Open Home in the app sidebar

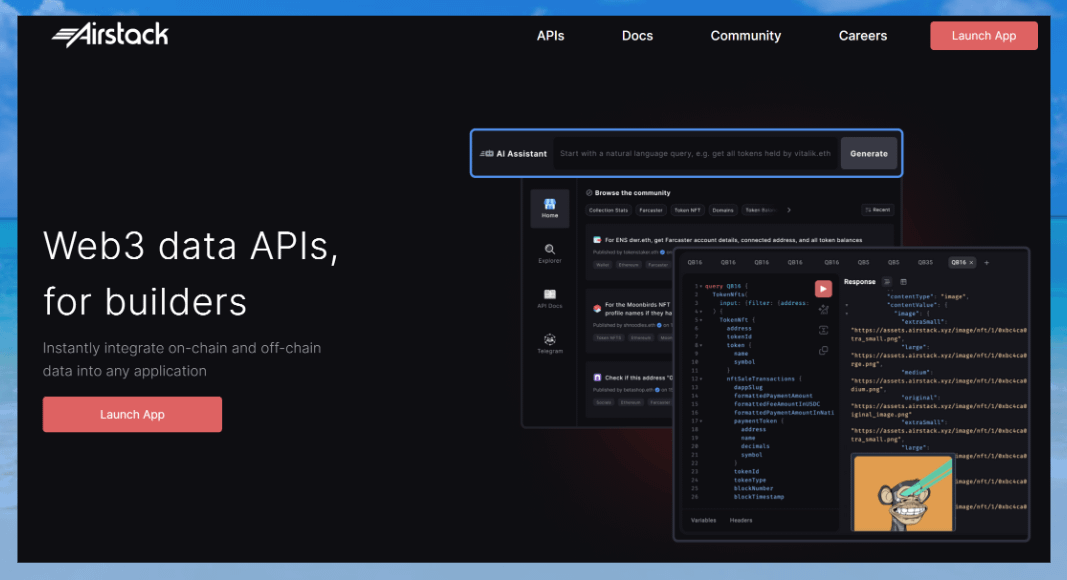click(549, 208)
